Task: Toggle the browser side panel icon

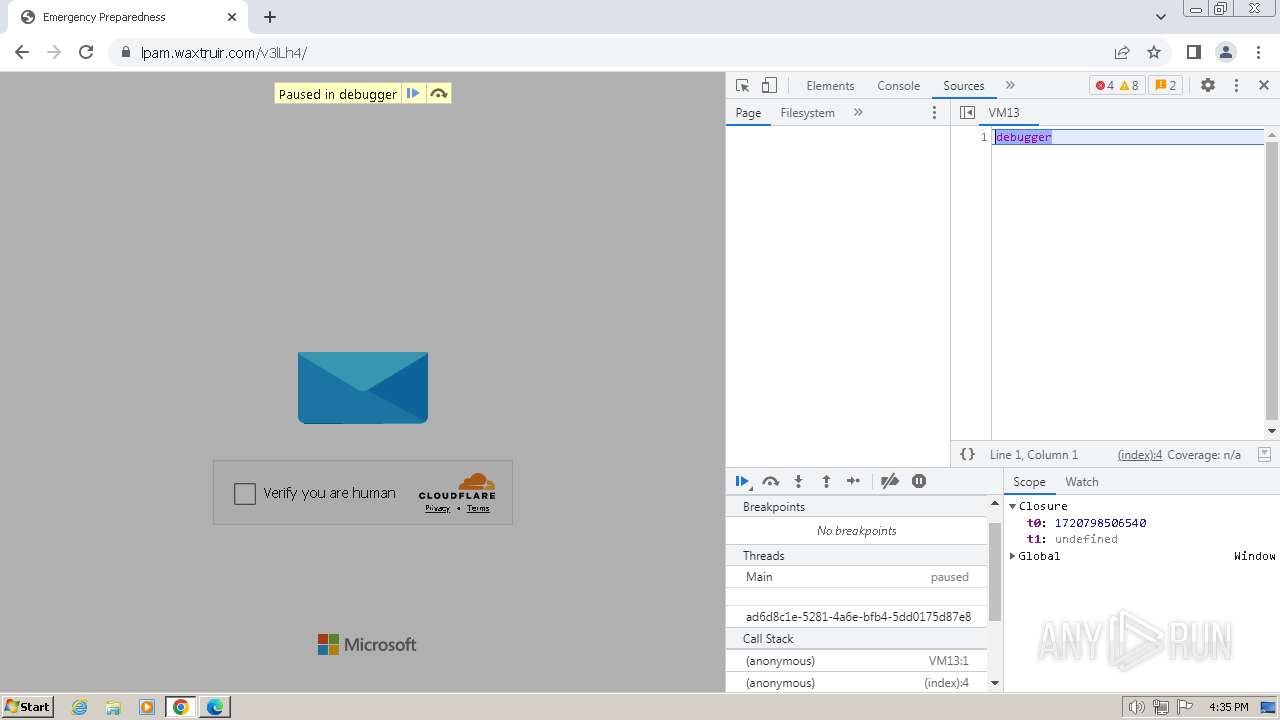Action: tap(1193, 52)
